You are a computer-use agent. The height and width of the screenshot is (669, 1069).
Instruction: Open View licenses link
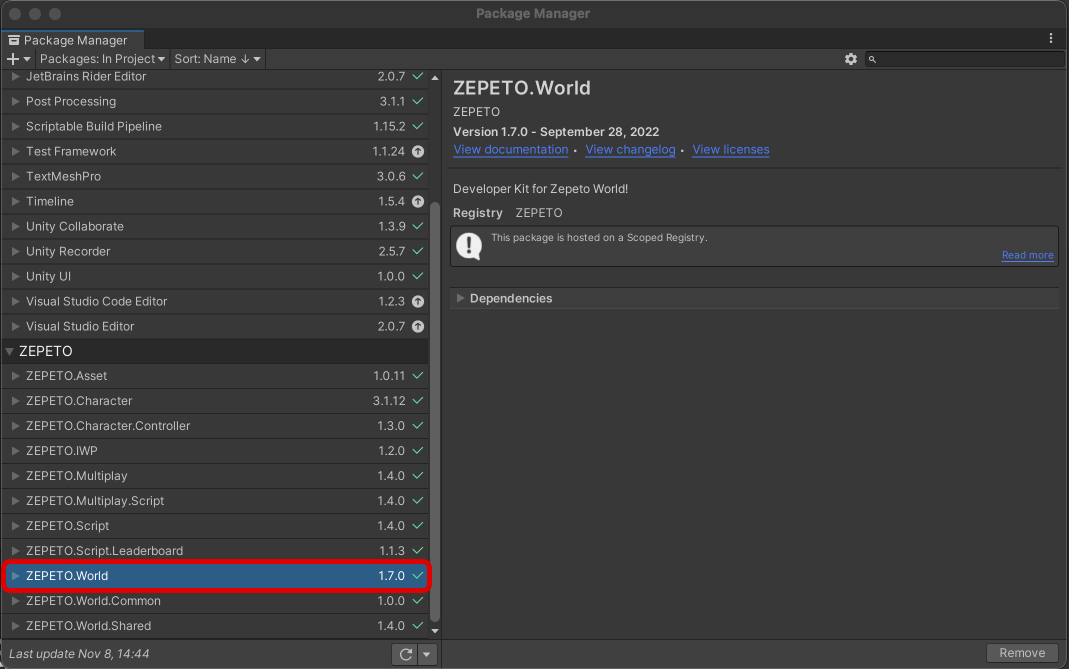pos(731,149)
